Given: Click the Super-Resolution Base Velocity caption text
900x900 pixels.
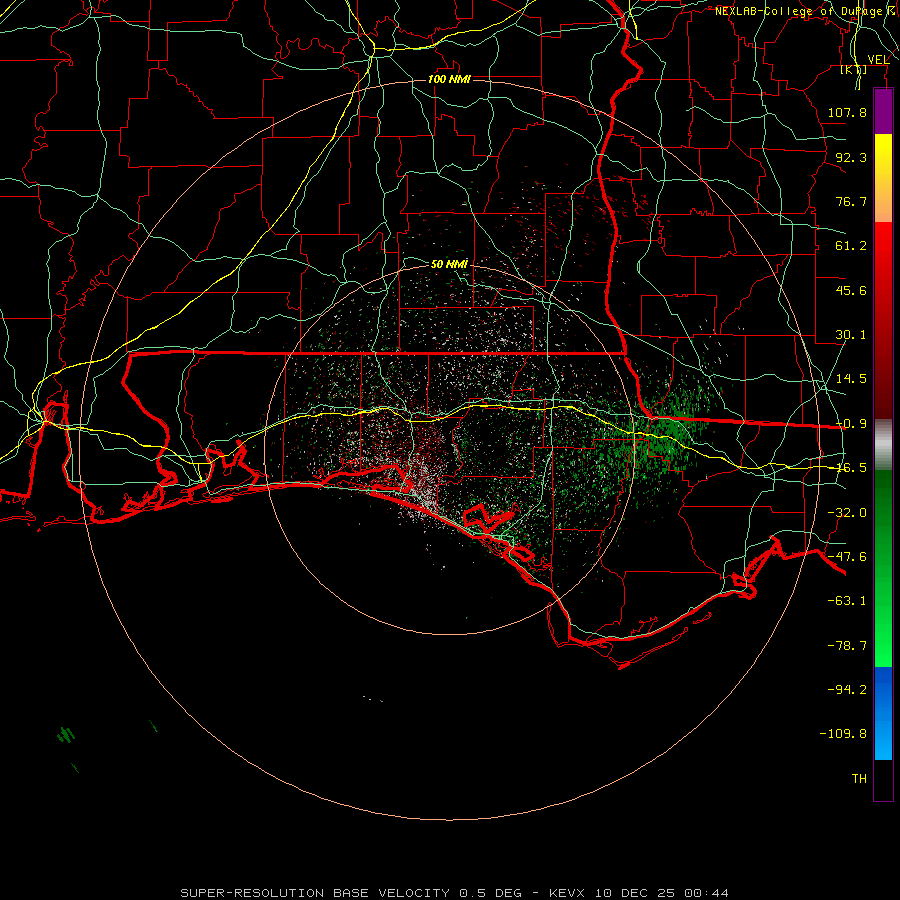Looking at the screenshot, I should 455,893.
